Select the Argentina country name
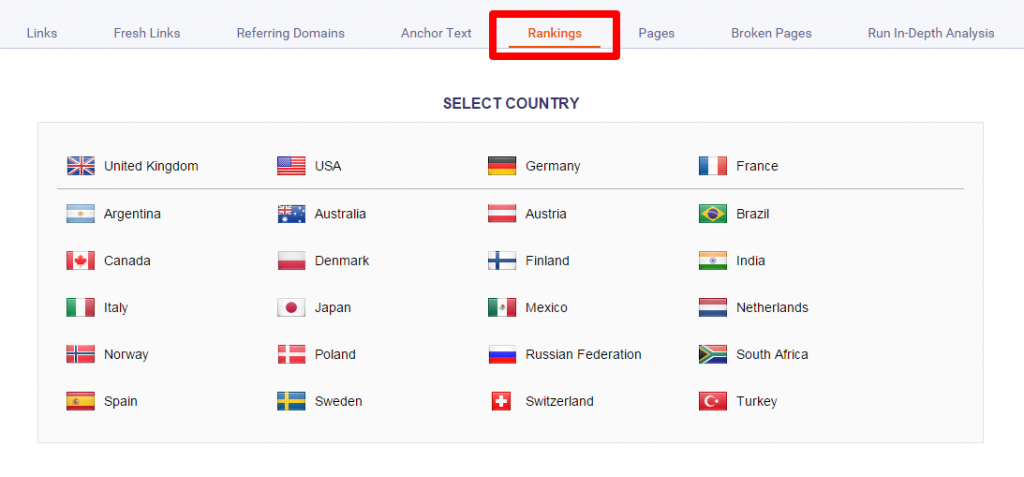The height and width of the screenshot is (477, 1024). 132,214
